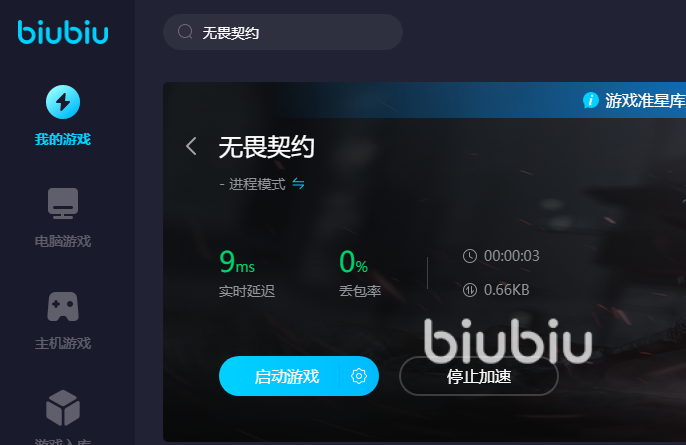Click the clock icon beside 00:00:03

[470, 256]
